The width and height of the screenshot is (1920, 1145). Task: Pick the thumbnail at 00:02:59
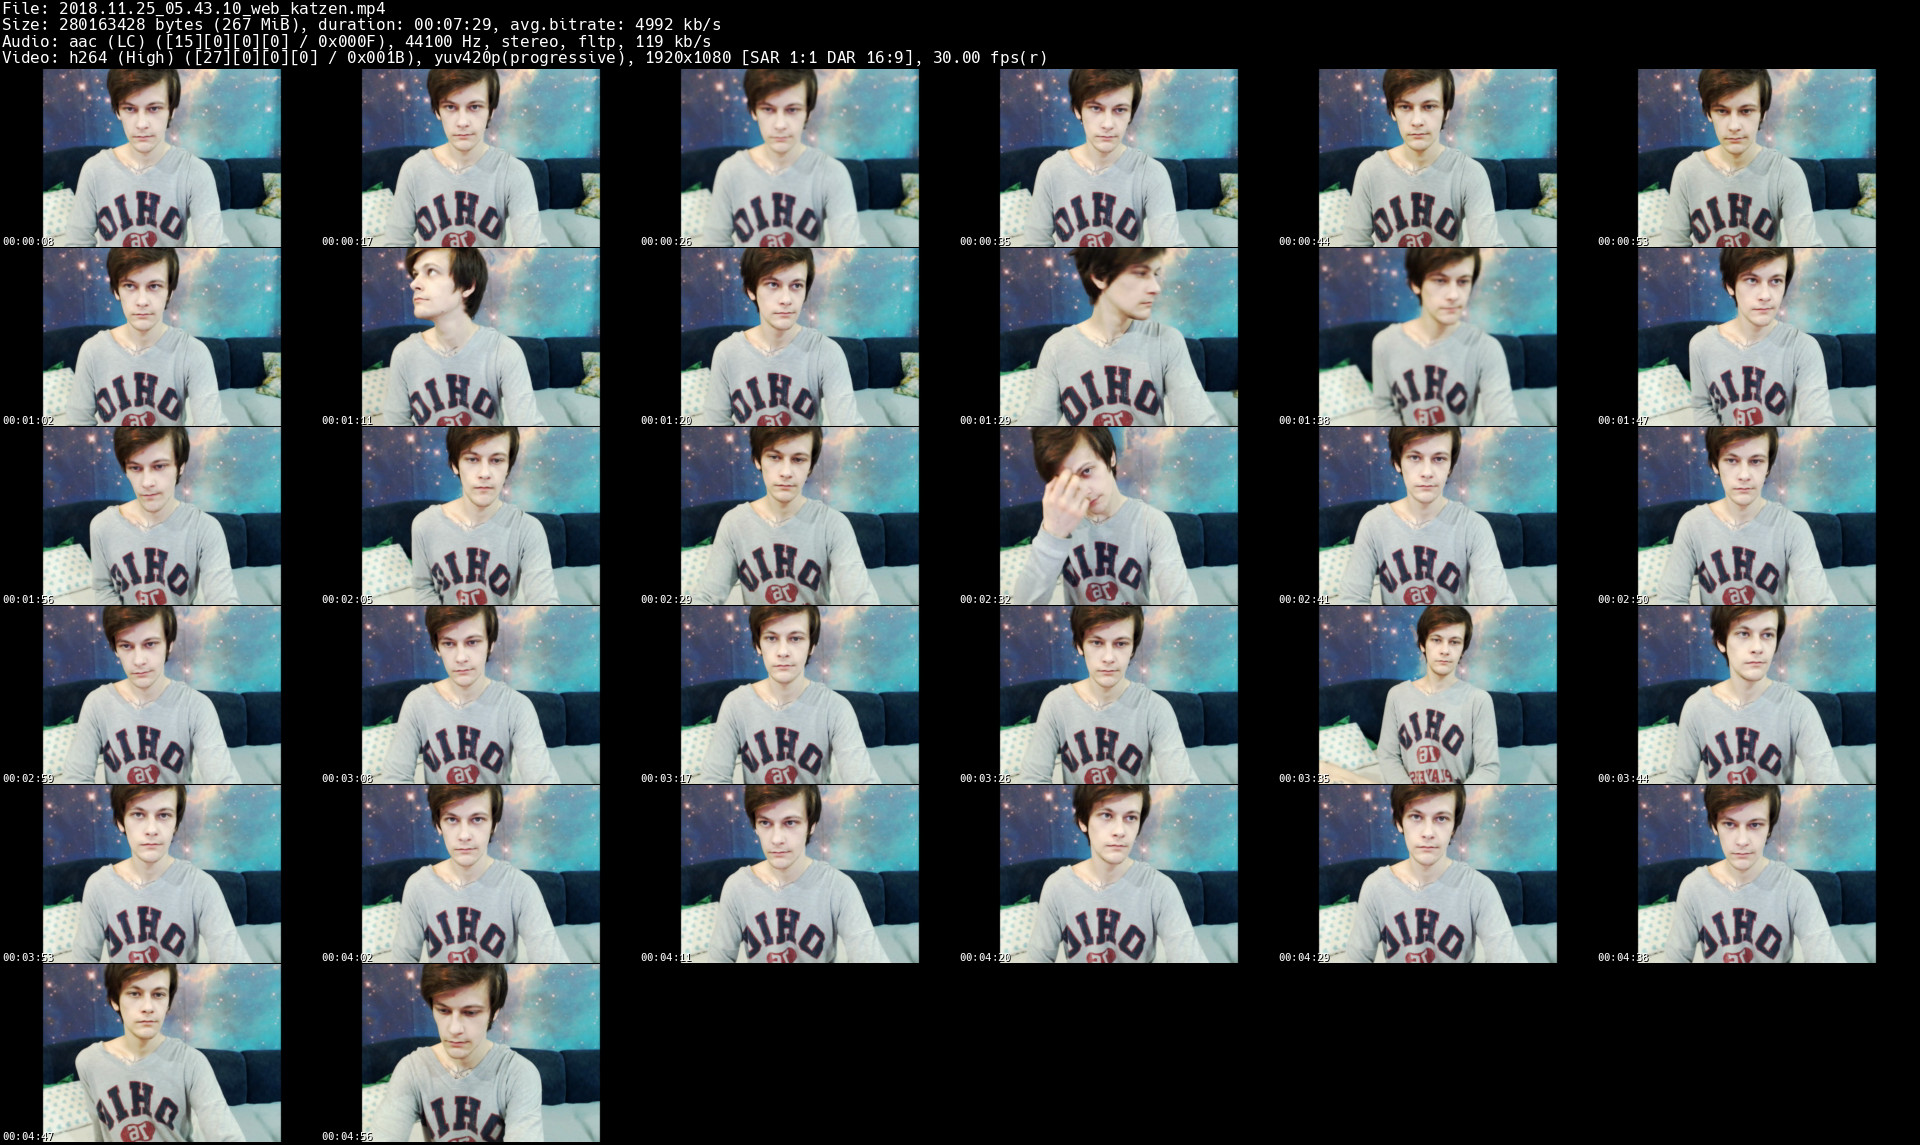pyautogui.click(x=161, y=695)
